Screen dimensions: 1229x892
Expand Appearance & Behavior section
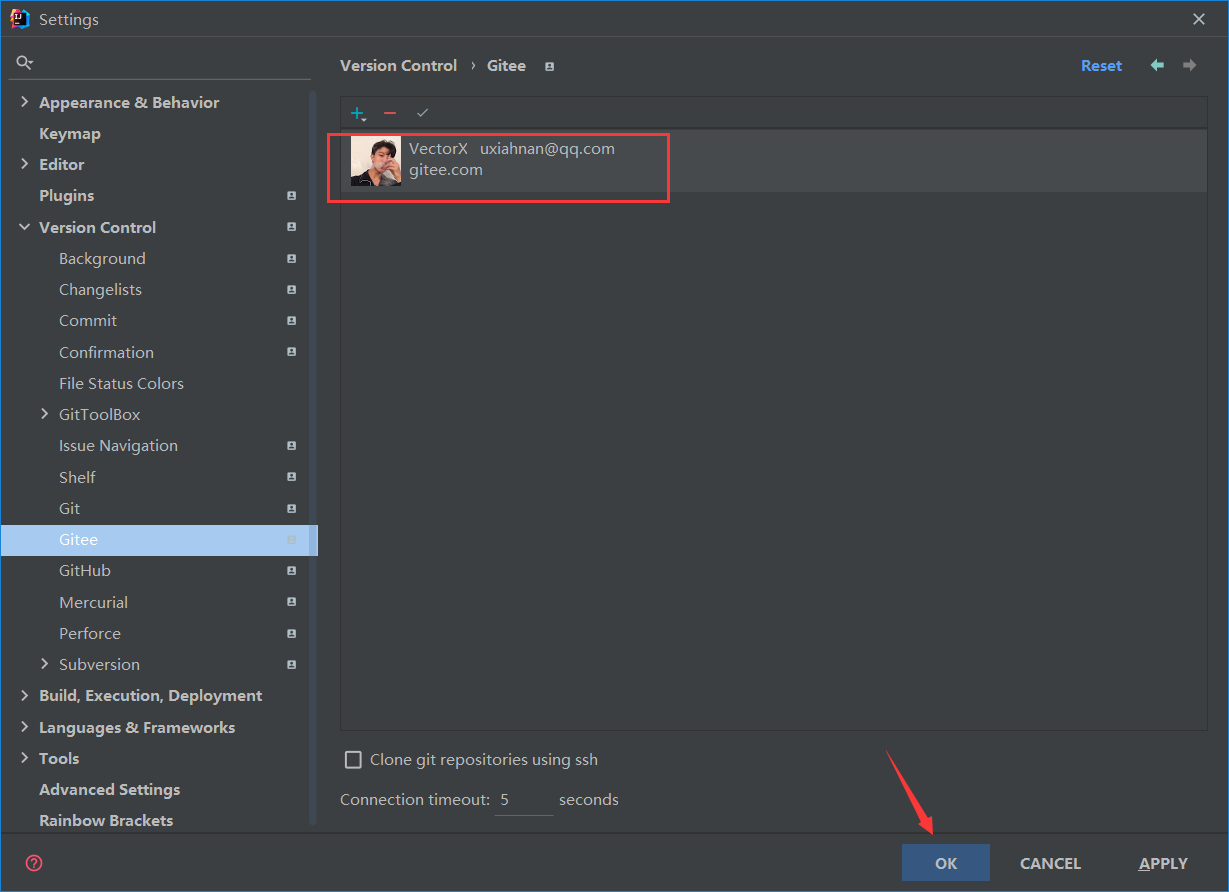(x=24, y=102)
